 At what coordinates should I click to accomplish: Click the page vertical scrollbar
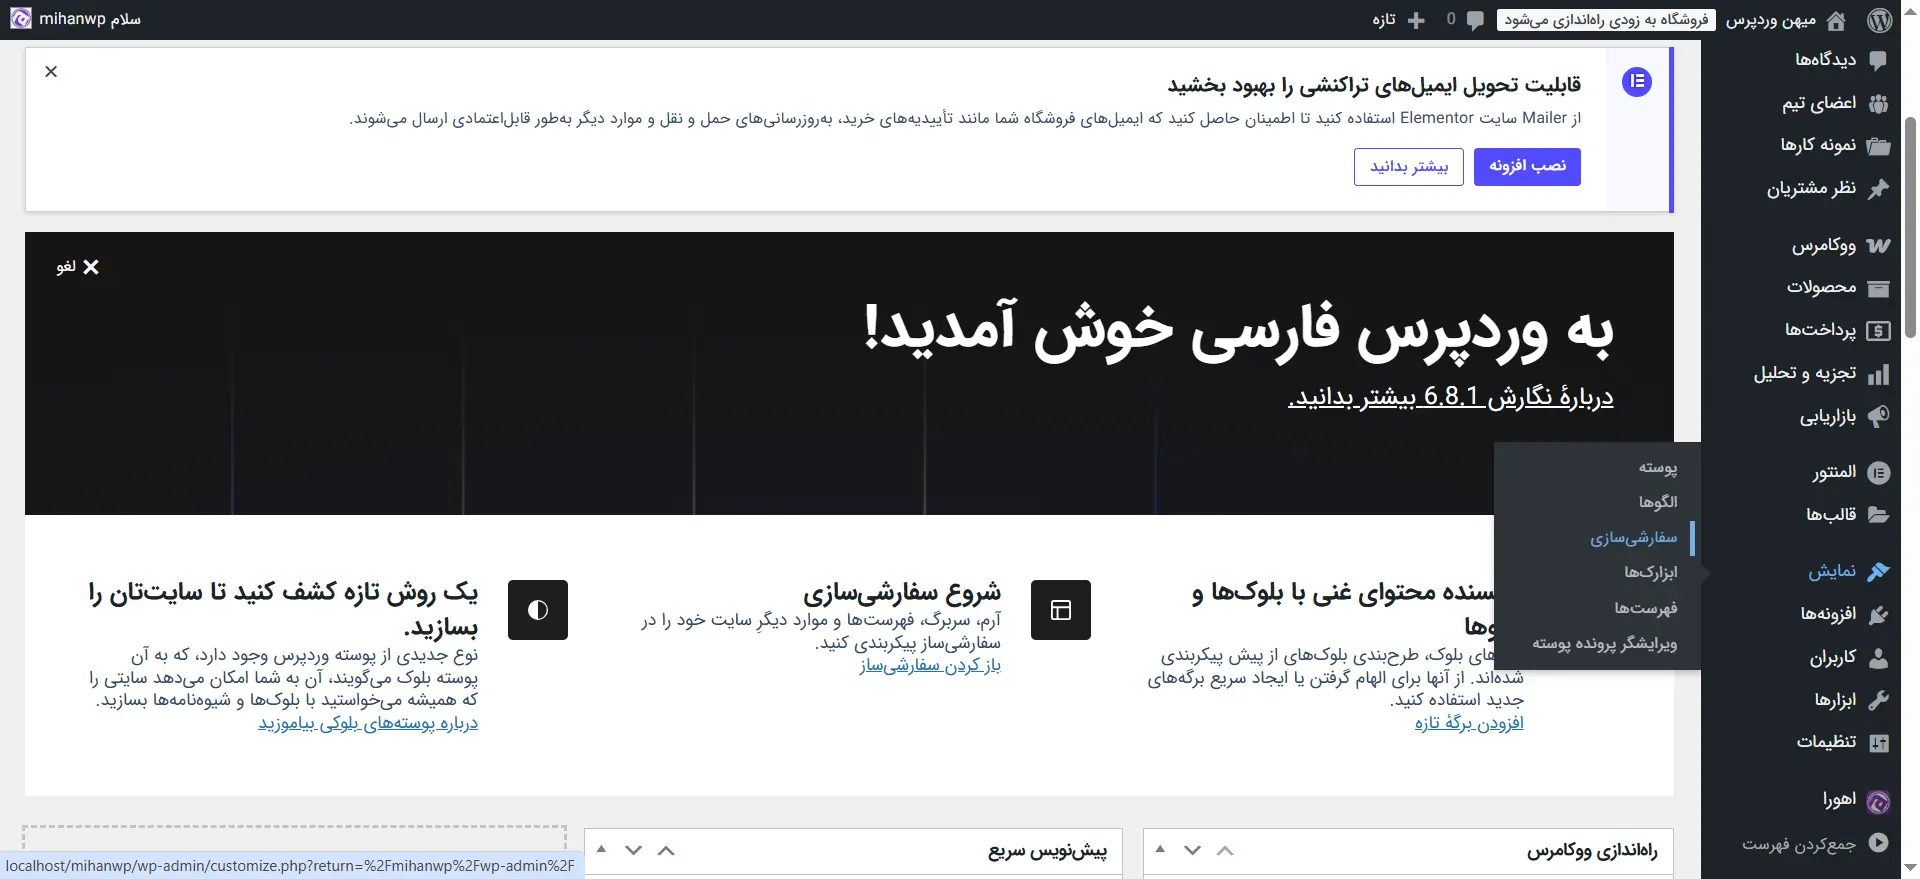click(1910, 228)
